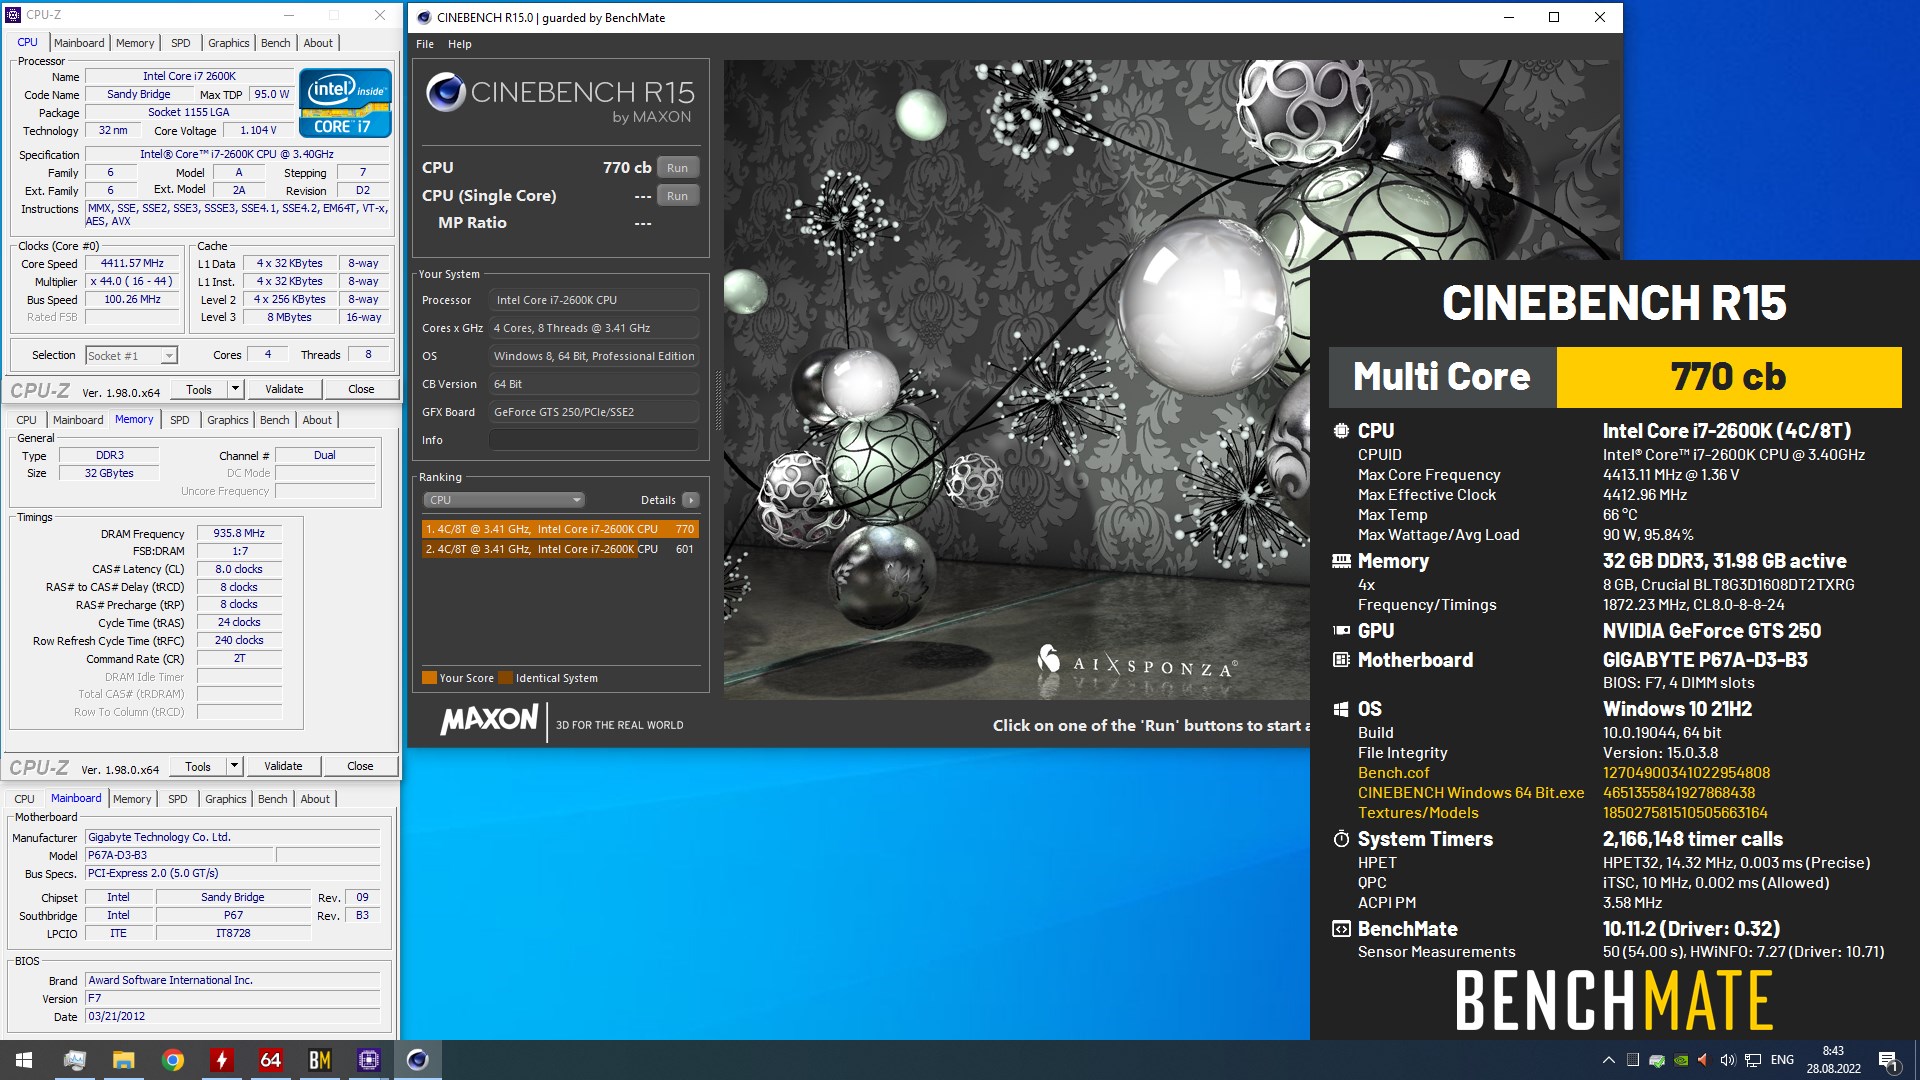Image resolution: width=1920 pixels, height=1080 pixels.
Task: Open File Explorer from the taskbar
Action: pos(123,1060)
